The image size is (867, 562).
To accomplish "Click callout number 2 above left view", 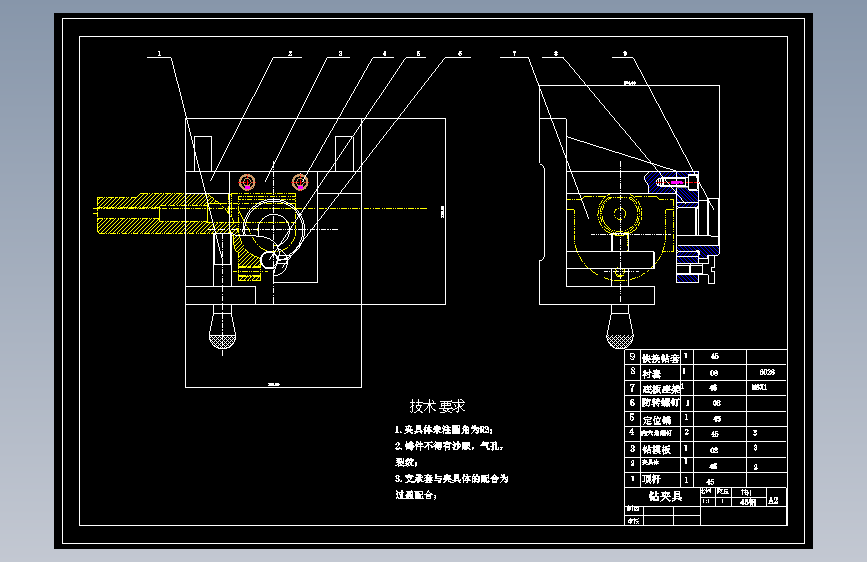I will [x=290, y=54].
